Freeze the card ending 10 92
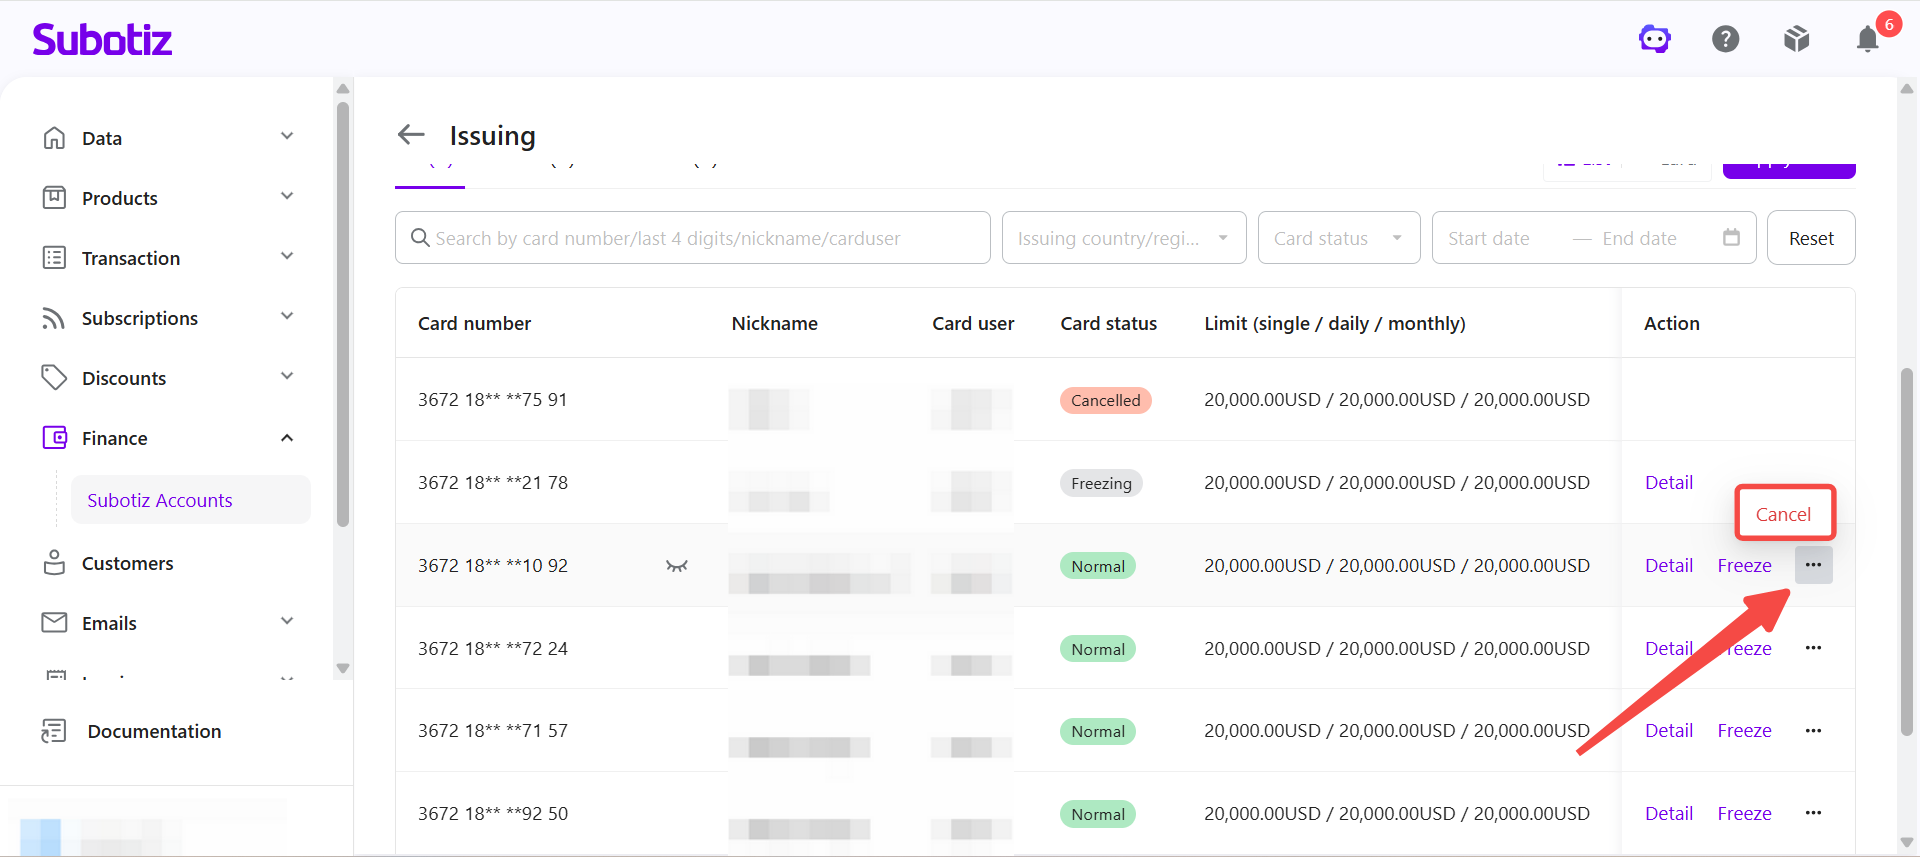 (1744, 566)
